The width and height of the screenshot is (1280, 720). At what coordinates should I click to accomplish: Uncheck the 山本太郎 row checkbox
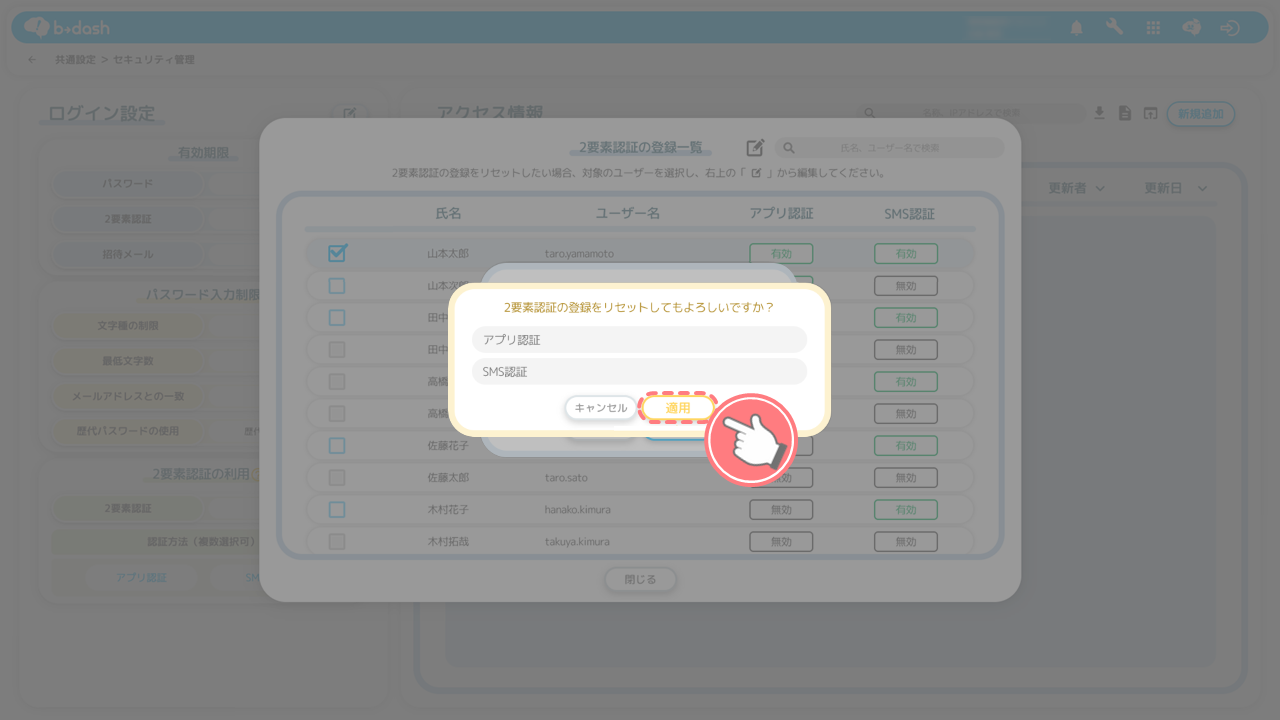pos(337,253)
